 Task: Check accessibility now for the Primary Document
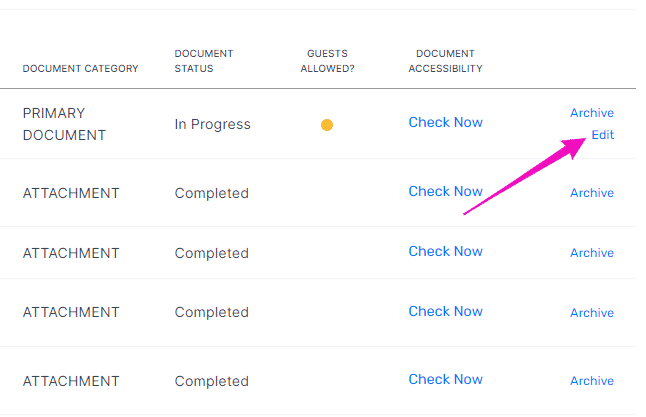pyautogui.click(x=445, y=122)
